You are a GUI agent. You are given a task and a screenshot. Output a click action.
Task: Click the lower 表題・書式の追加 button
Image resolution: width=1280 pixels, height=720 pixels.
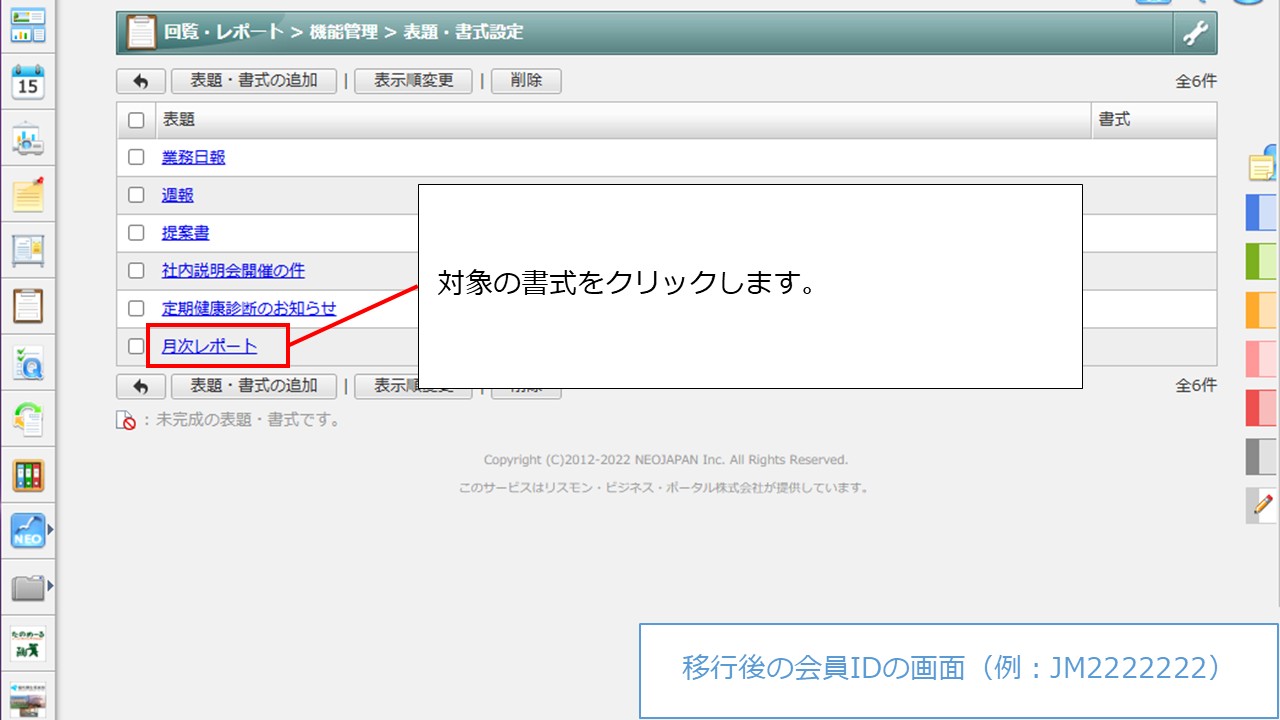254,386
